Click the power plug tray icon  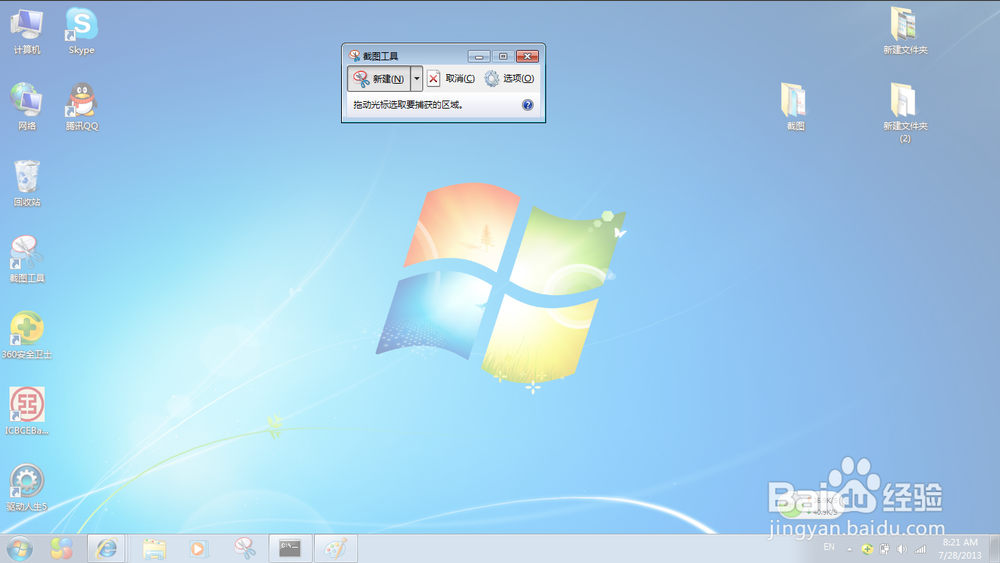point(885,549)
